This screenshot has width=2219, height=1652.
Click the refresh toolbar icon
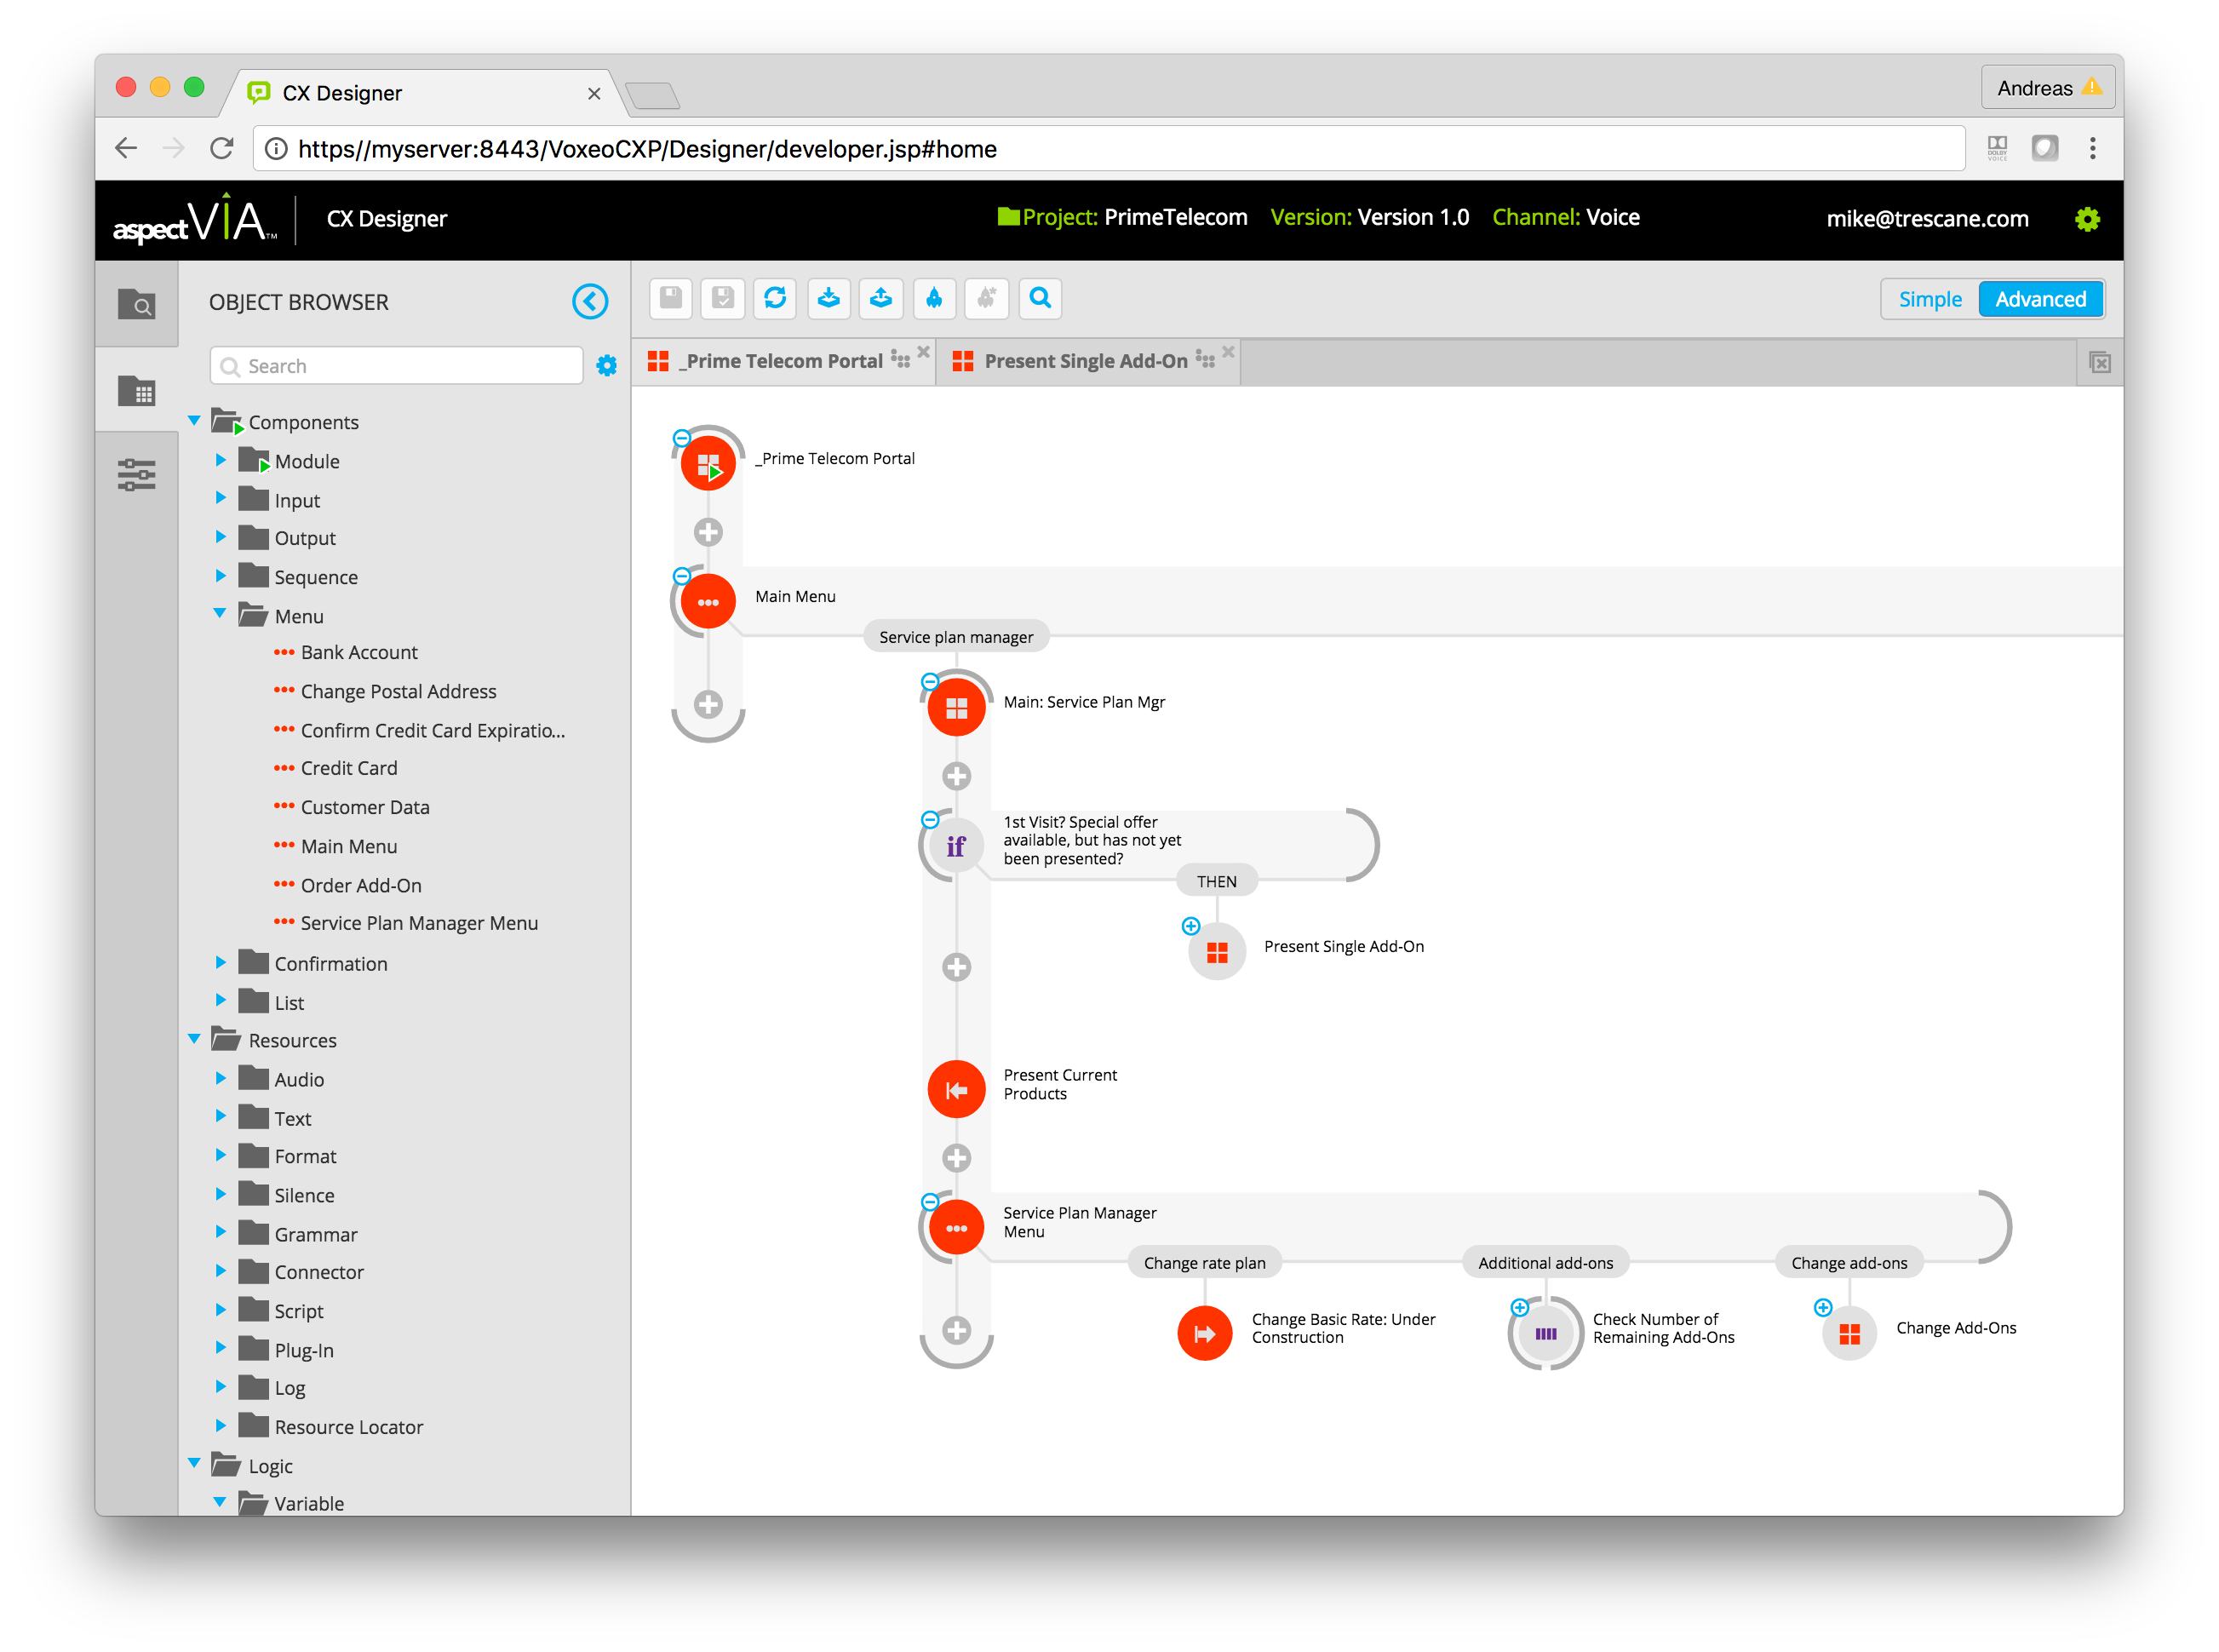[x=775, y=298]
